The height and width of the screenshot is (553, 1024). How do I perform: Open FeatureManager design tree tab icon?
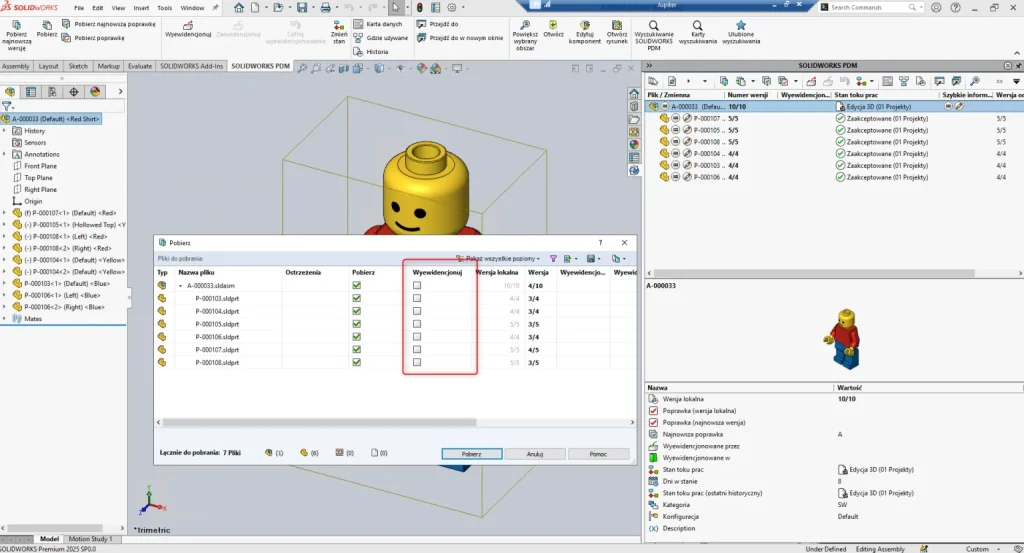10,92
